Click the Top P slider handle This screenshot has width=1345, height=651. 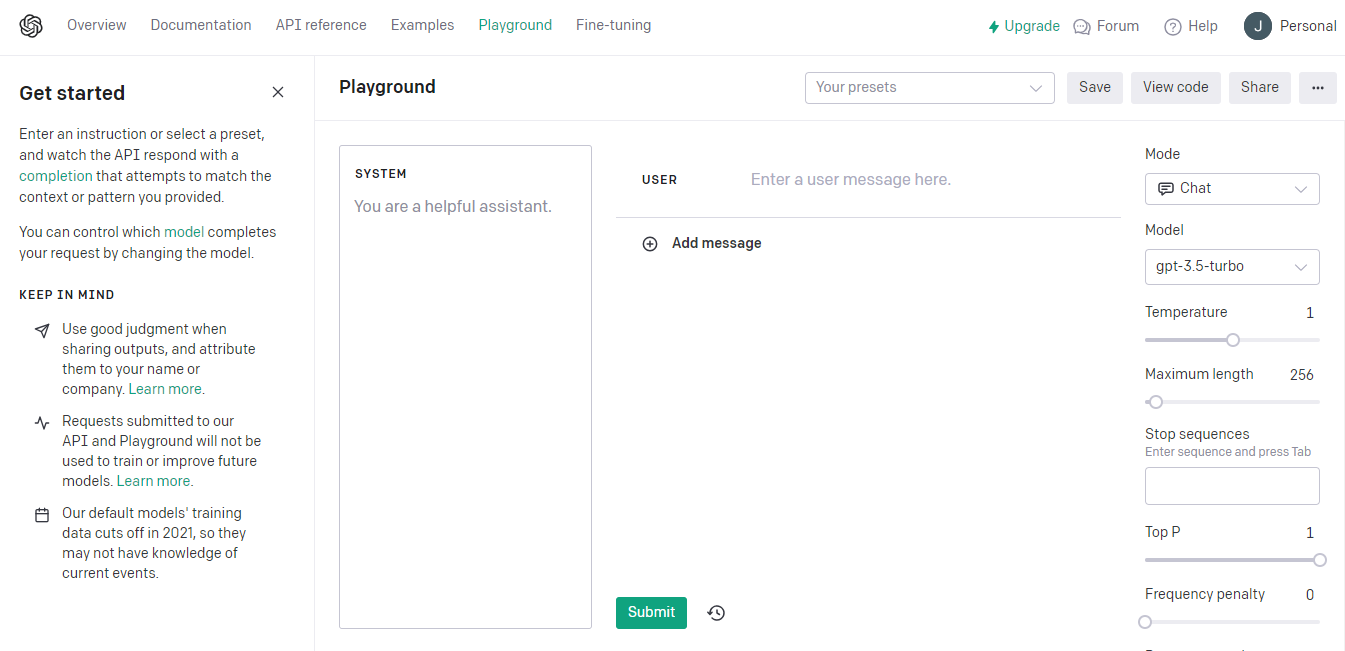(1320, 560)
